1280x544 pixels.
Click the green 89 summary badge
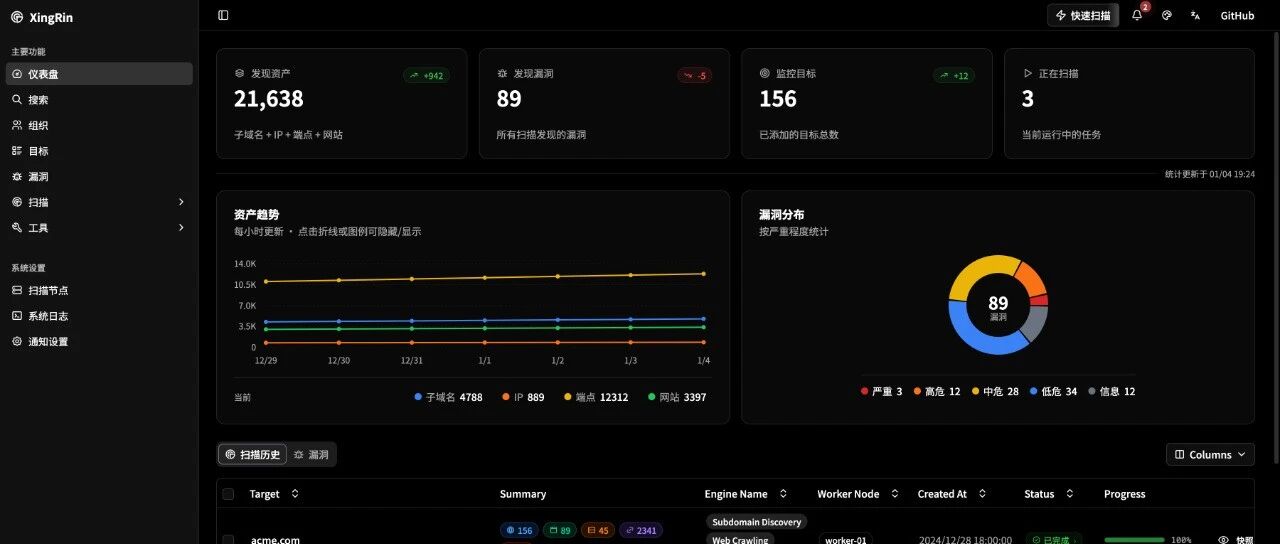tap(559, 530)
